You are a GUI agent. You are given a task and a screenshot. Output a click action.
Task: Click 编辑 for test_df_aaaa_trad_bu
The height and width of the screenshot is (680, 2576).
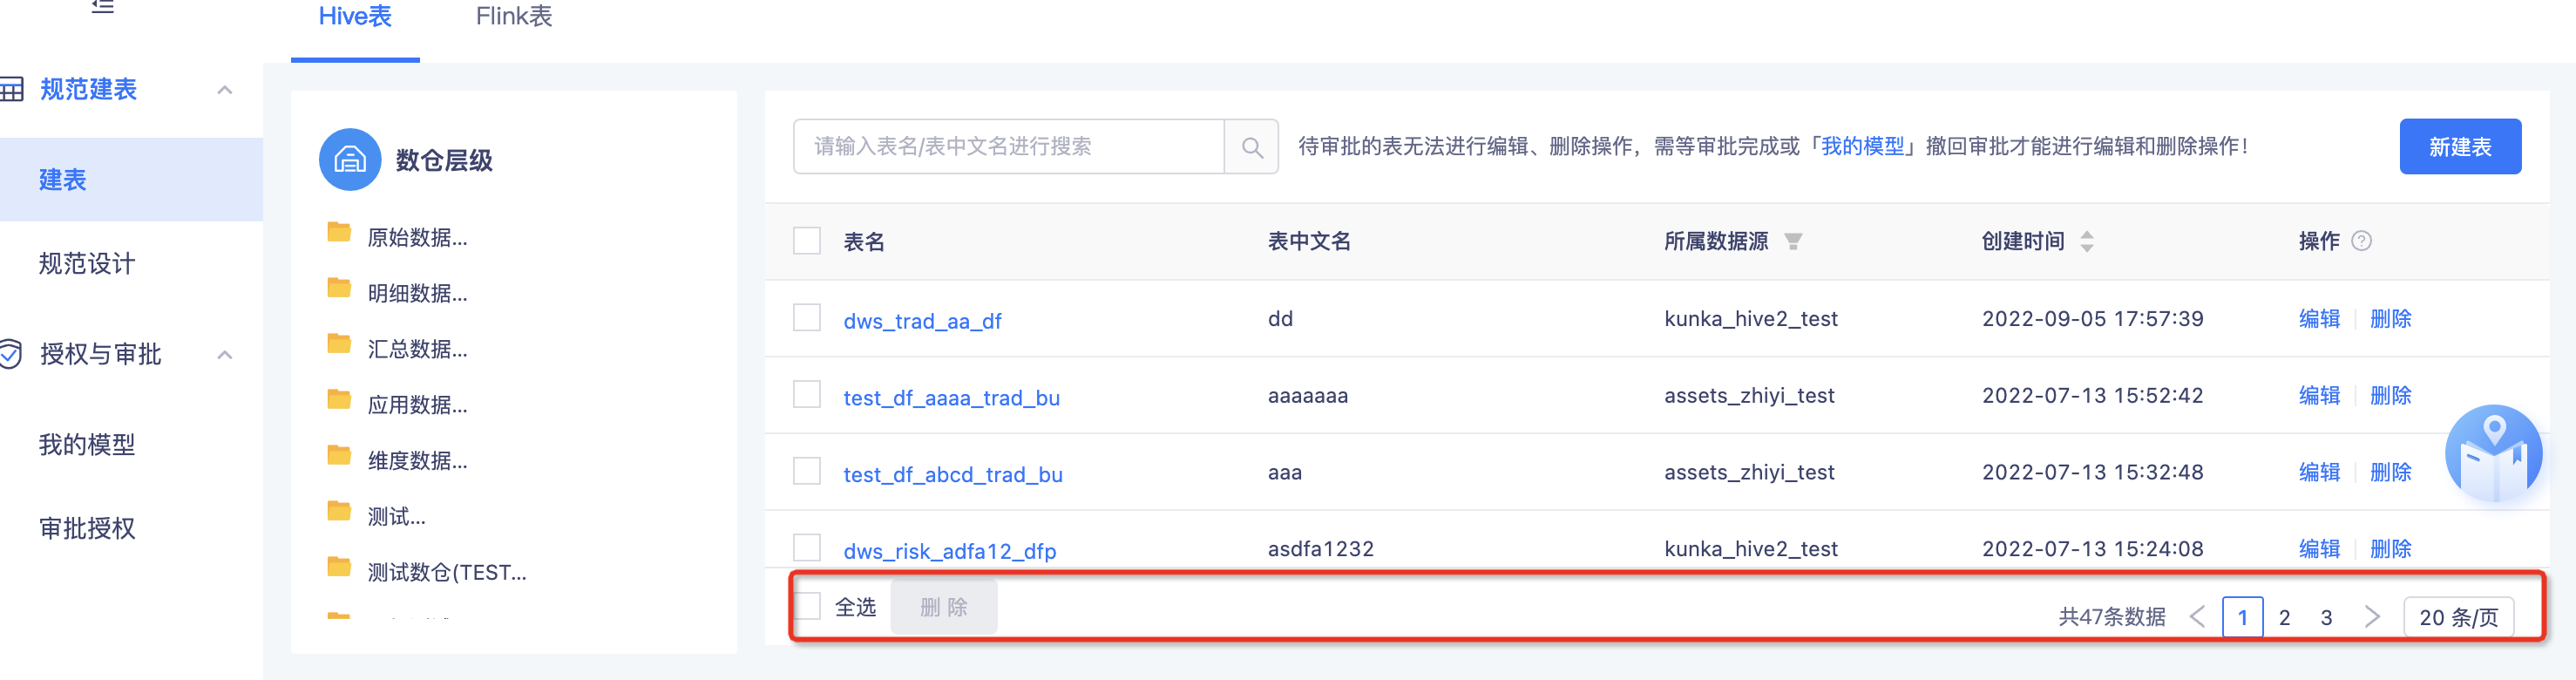(2319, 395)
